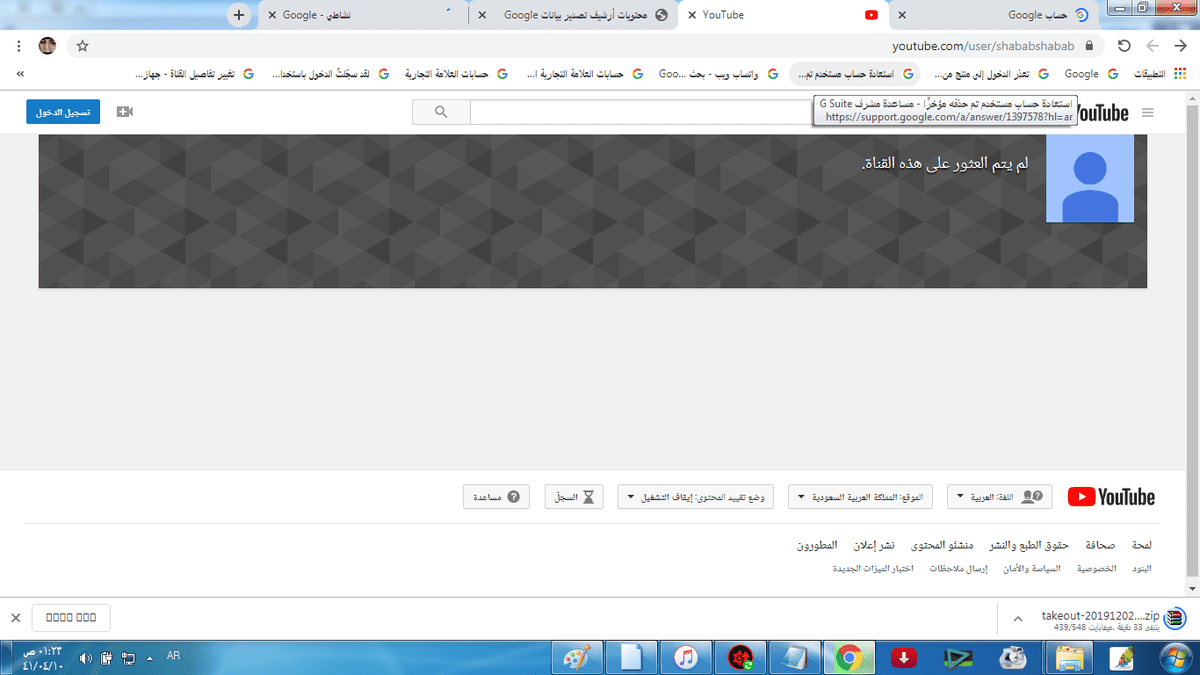Viewport: 1200px width, 675px height.
Task: Close the downloads bar
Action: click(x=14, y=618)
